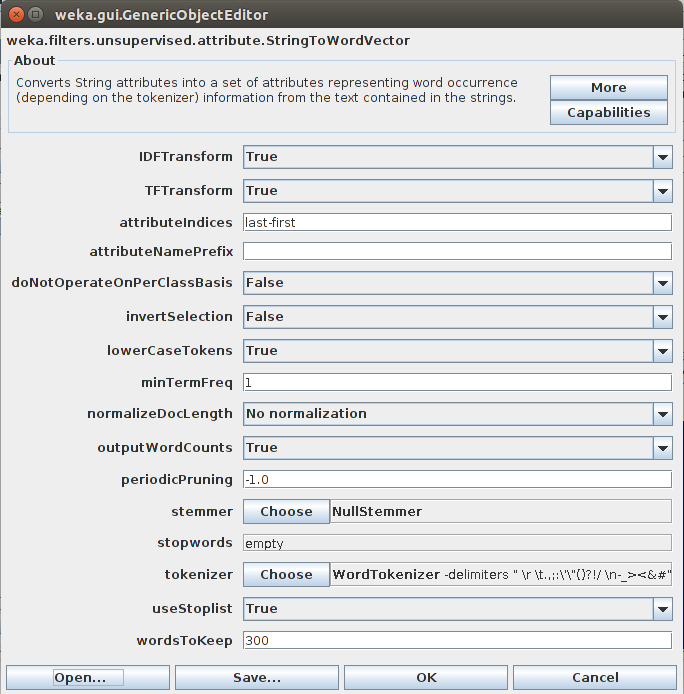This screenshot has height=694, width=684.
Task: Edit the minTermFreq value
Action: pyautogui.click(x=457, y=382)
